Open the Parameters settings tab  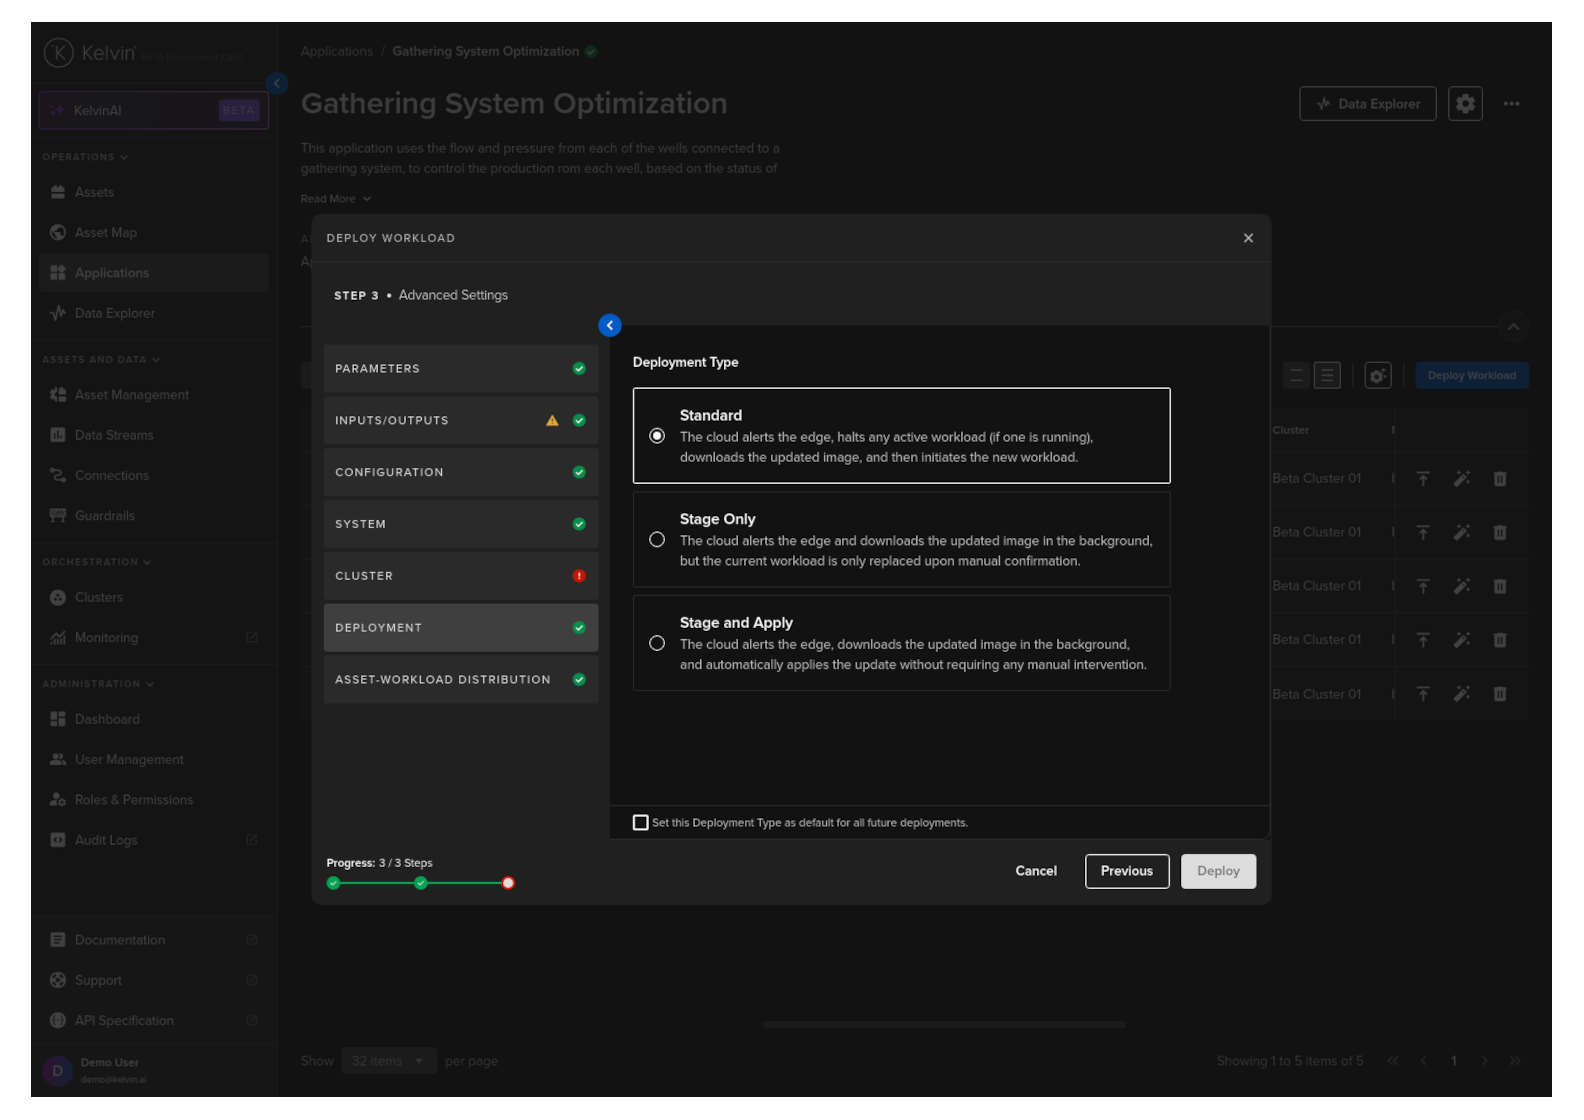(460, 369)
